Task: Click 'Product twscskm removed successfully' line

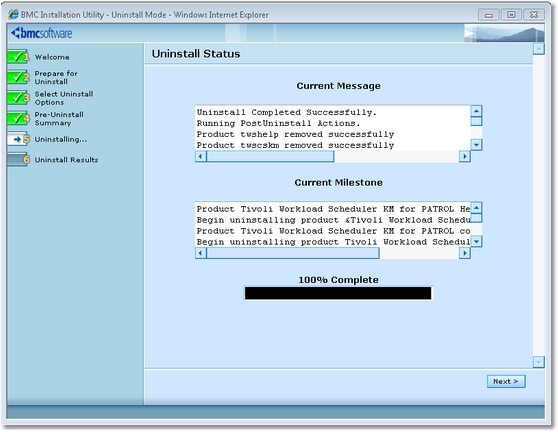Action: click(x=295, y=146)
